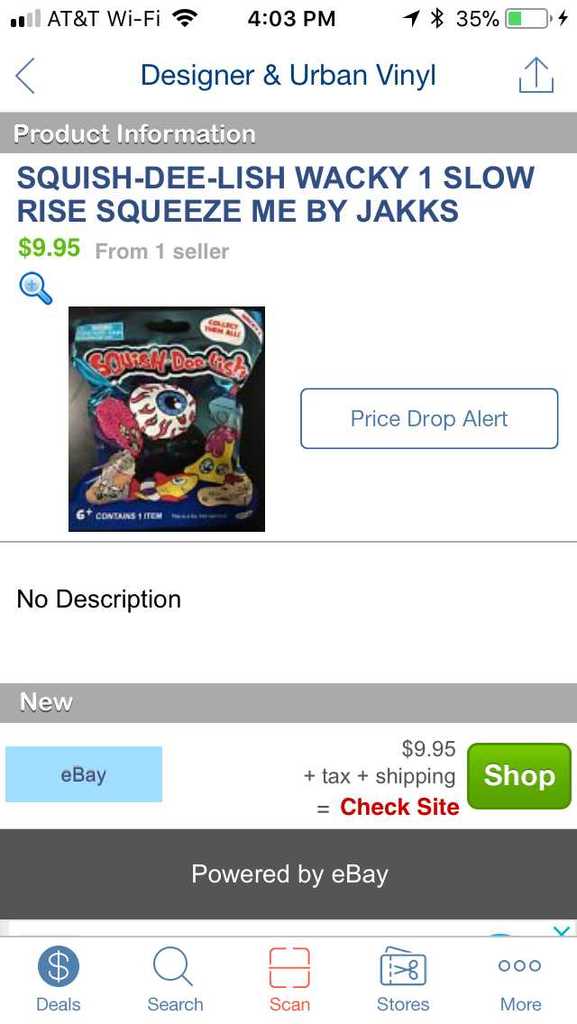Image resolution: width=577 pixels, height=1024 pixels.
Task: Tap the back arrow chevron
Action: [25, 76]
